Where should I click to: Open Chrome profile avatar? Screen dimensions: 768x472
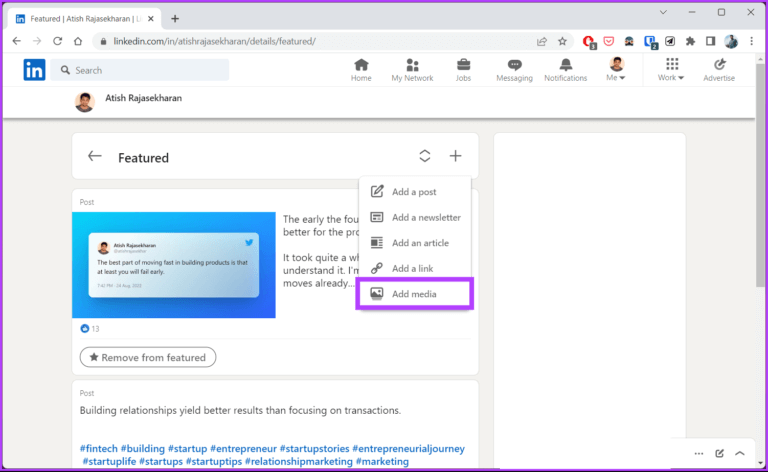tap(731, 41)
